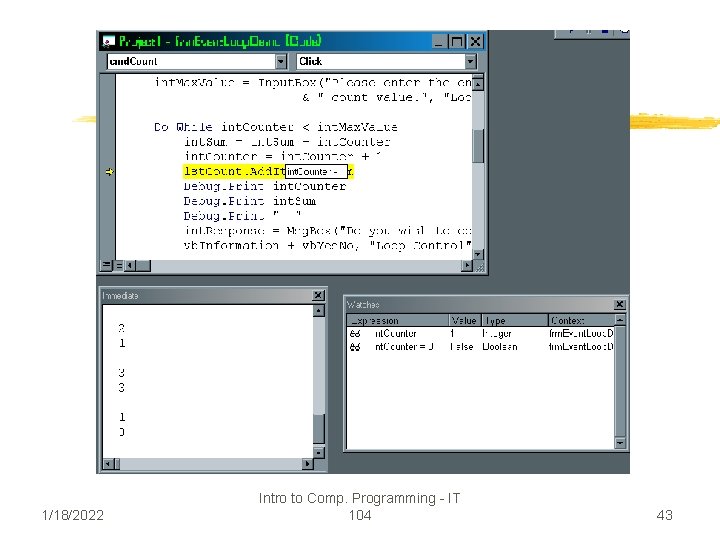Image resolution: width=720 pixels, height=540 pixels.
Task: Click the intCounter = intCounter + 1 line
Action: (282, 157)
